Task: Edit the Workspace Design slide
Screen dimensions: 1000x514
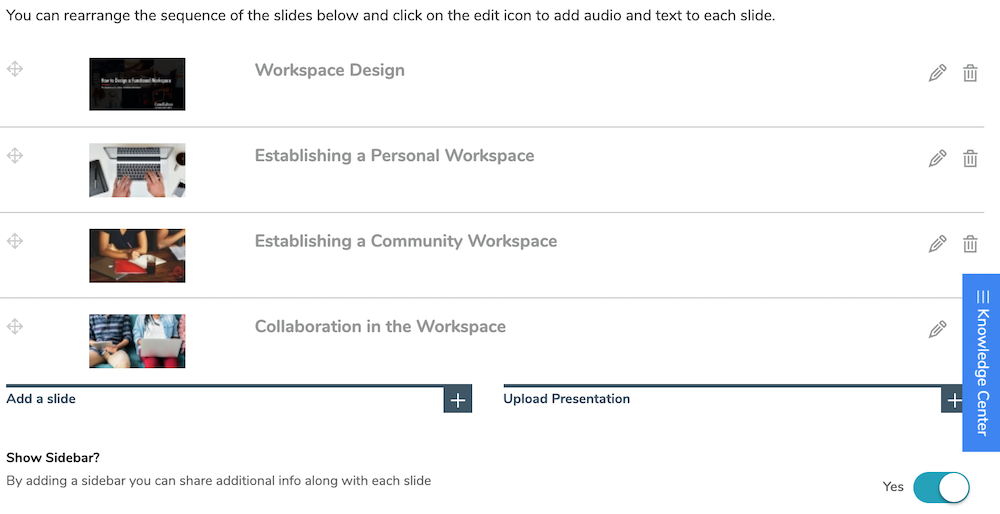Action: (x=938, y=73)
